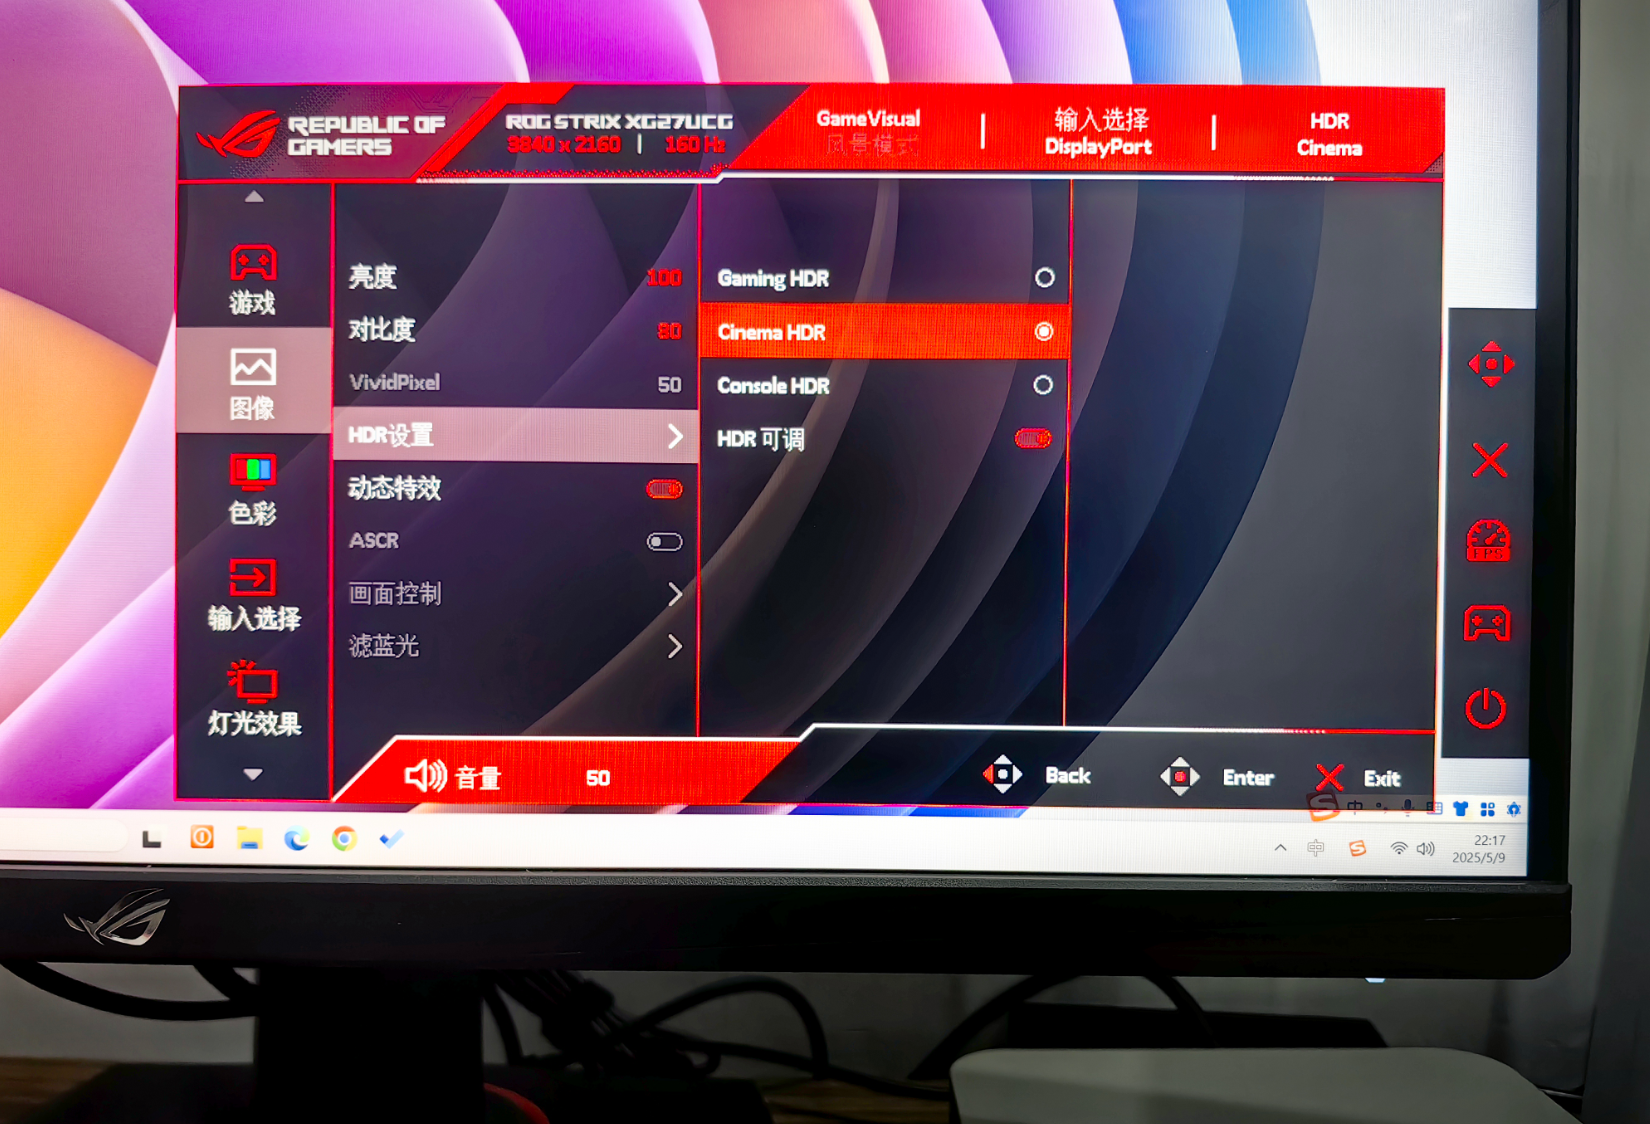Click the 100 brightness value
Screen dimensions: 1650x1124
(664, 277)
